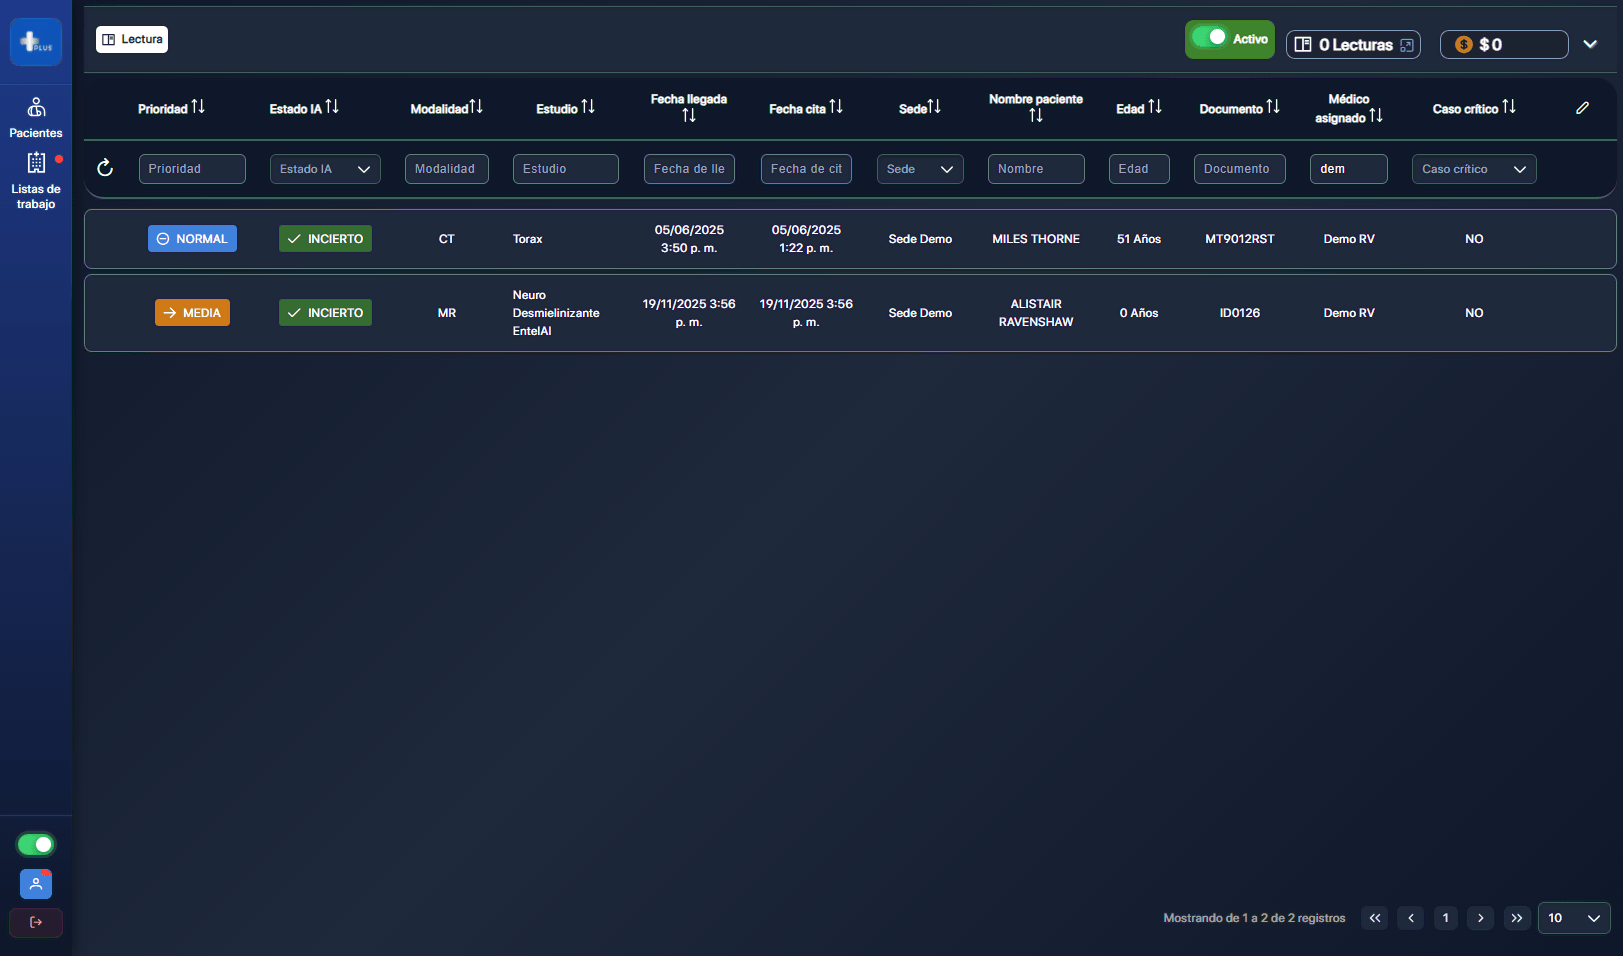
Task: Select page 1 in pagination
Action: click(x=1446, y=918)
